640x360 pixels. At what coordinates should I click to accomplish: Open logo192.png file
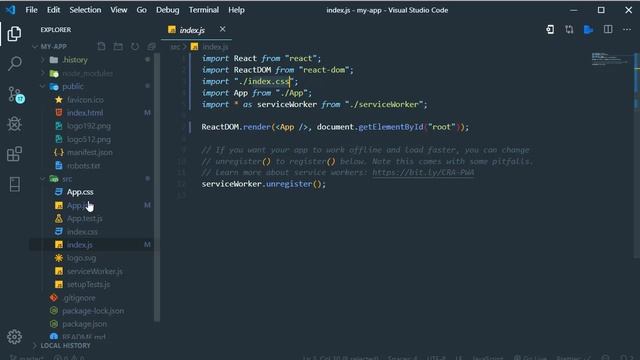pyautogui.click(x=89, y=126)
